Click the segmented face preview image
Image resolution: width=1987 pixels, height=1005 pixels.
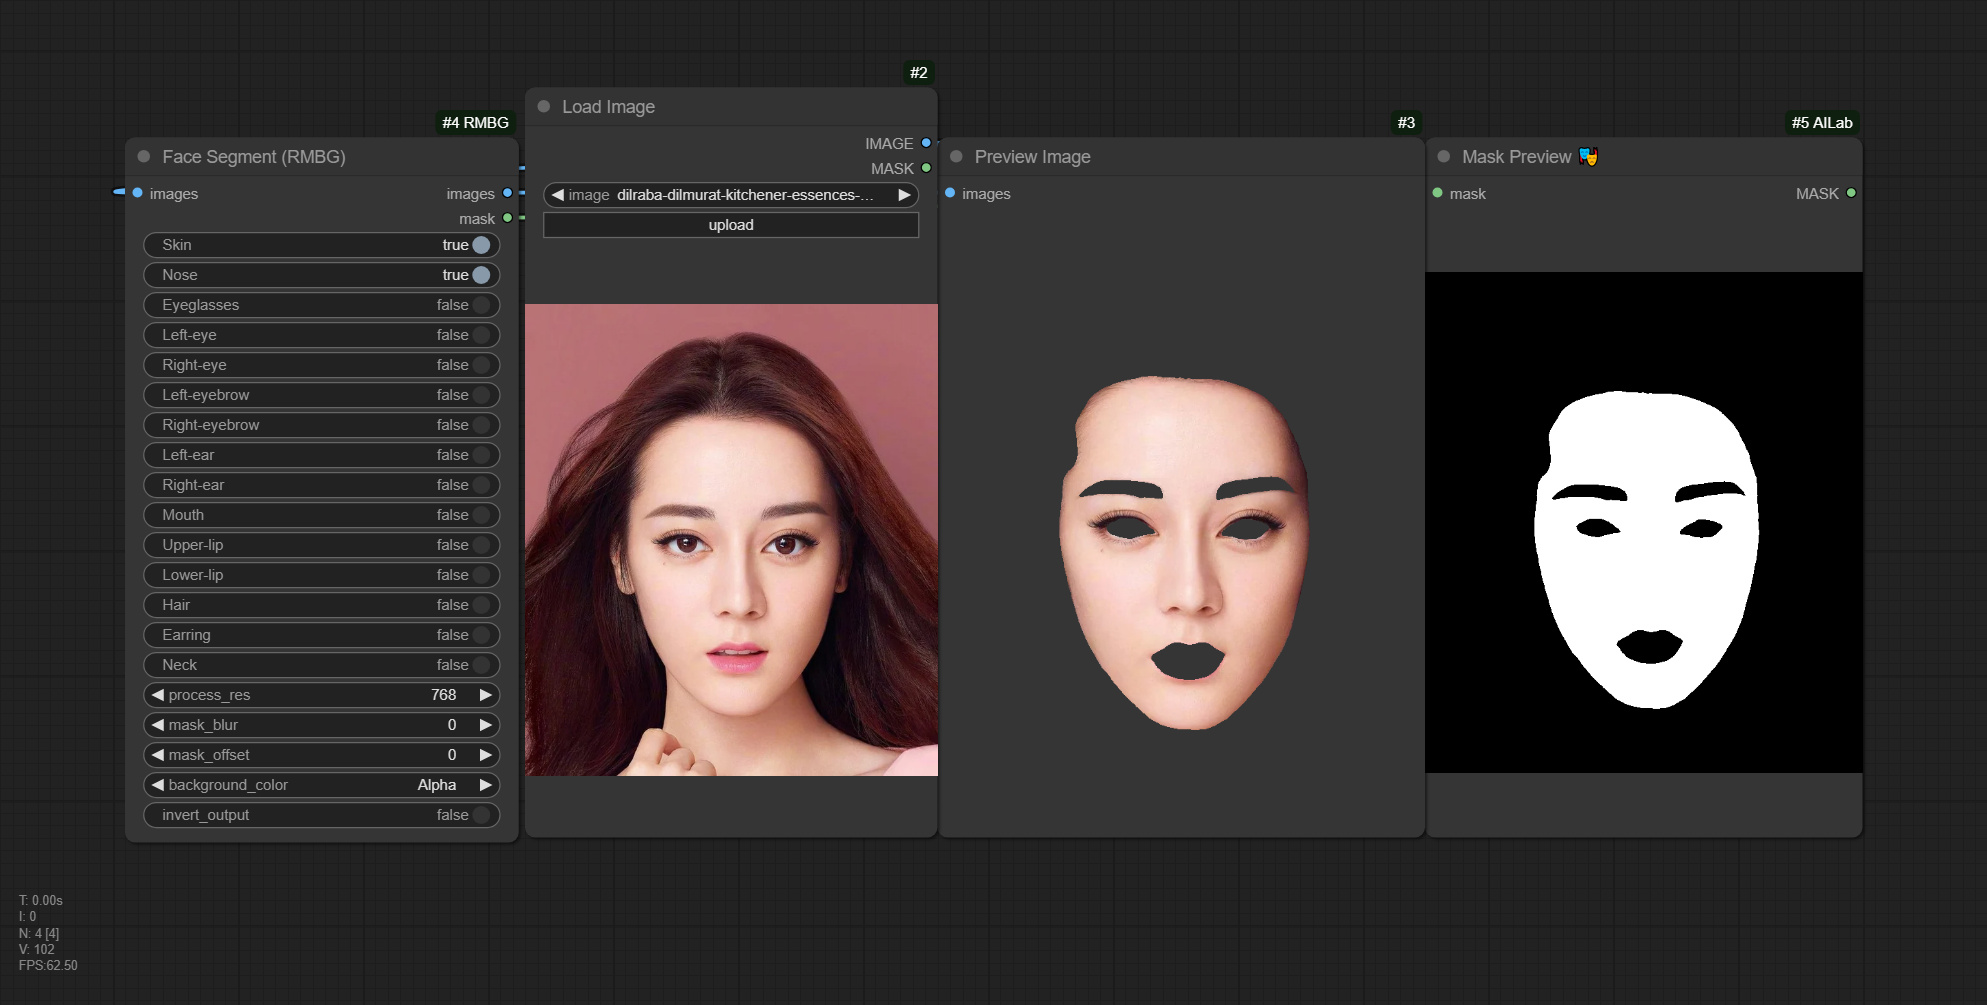[x=1183, y=552]
